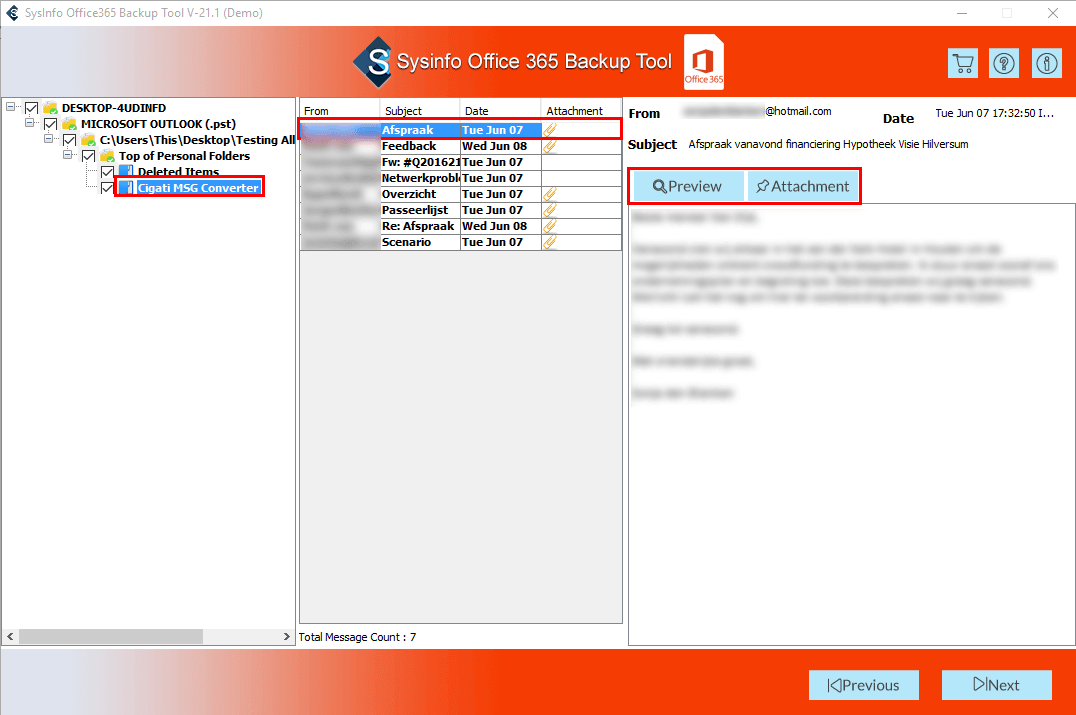Collapse the Top of Personal Folders node
The height and width of the screenshot is (715, 1076).
(69, 156)
